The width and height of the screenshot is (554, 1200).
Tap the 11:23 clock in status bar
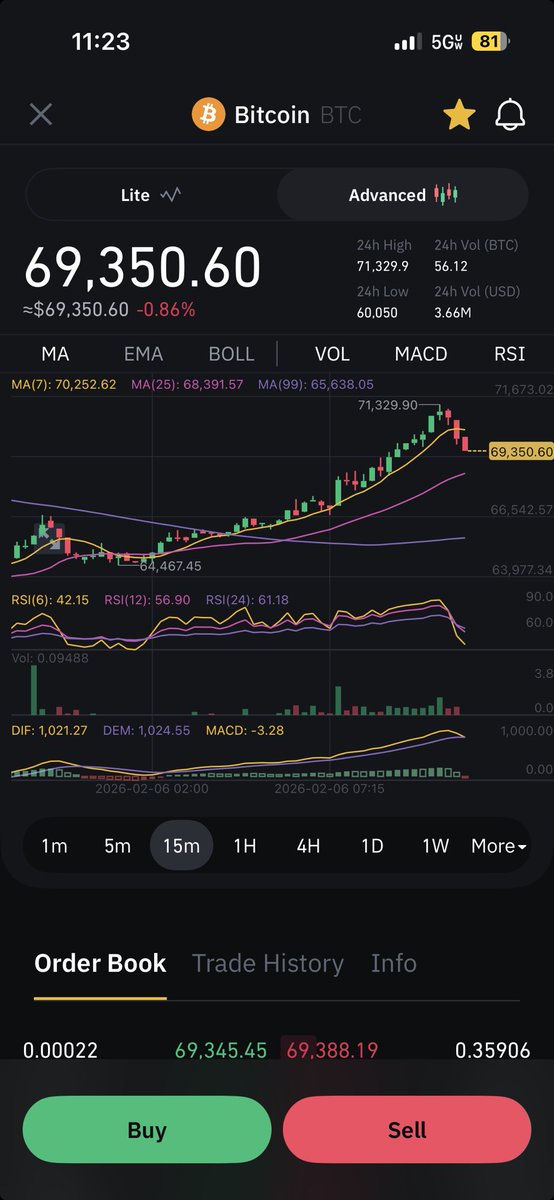point(101,42)
